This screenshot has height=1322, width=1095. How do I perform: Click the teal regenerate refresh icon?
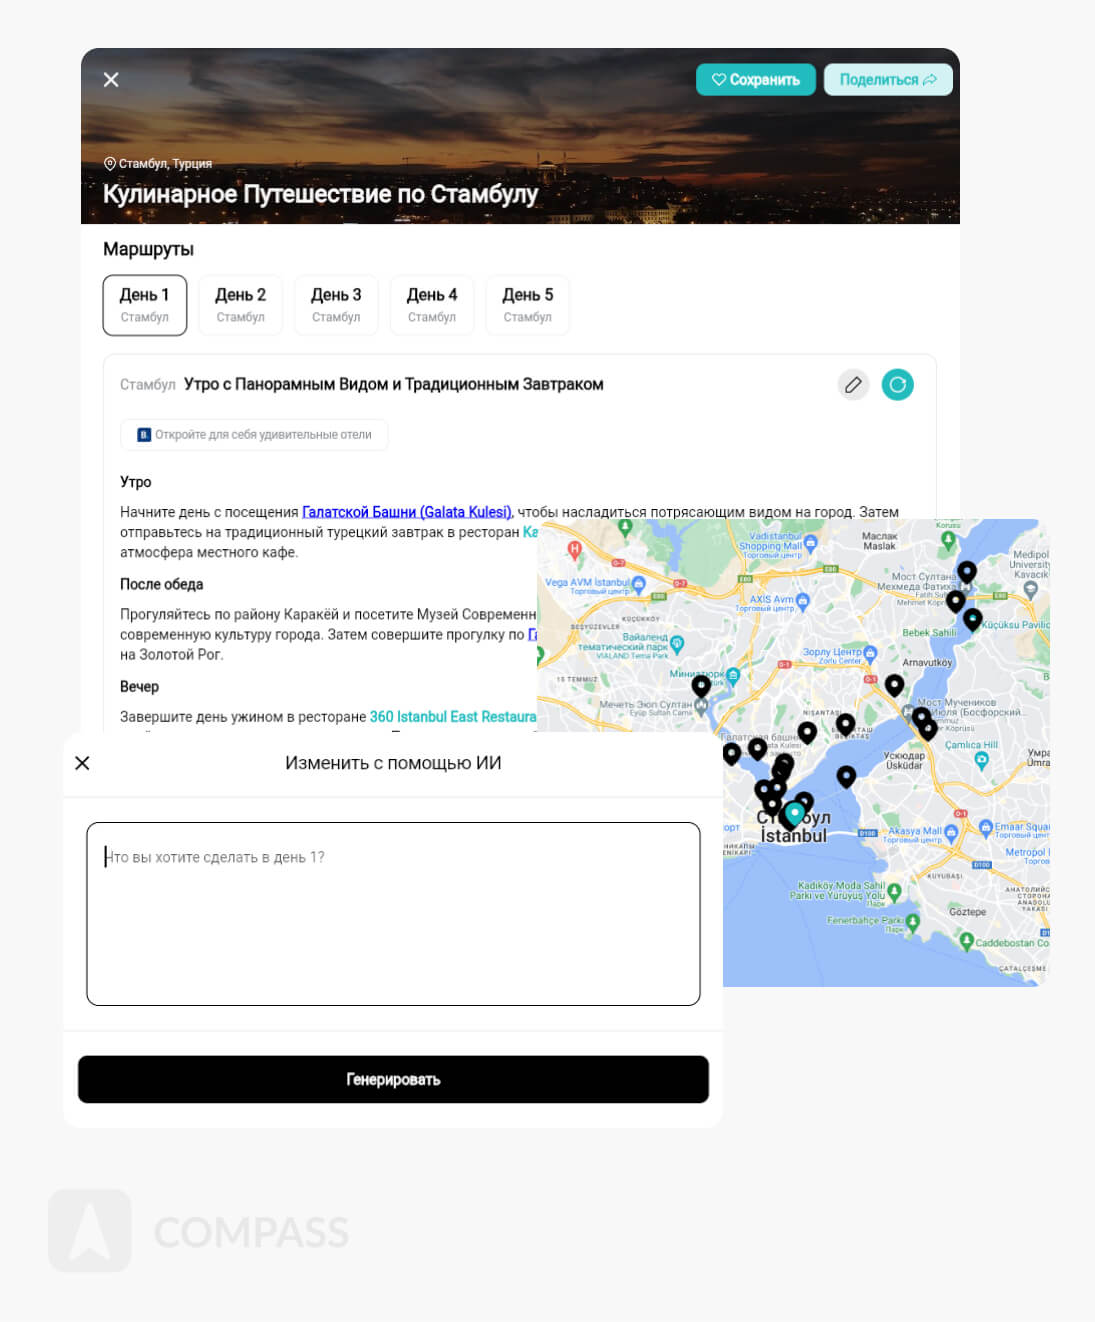[x=897, y=385]
